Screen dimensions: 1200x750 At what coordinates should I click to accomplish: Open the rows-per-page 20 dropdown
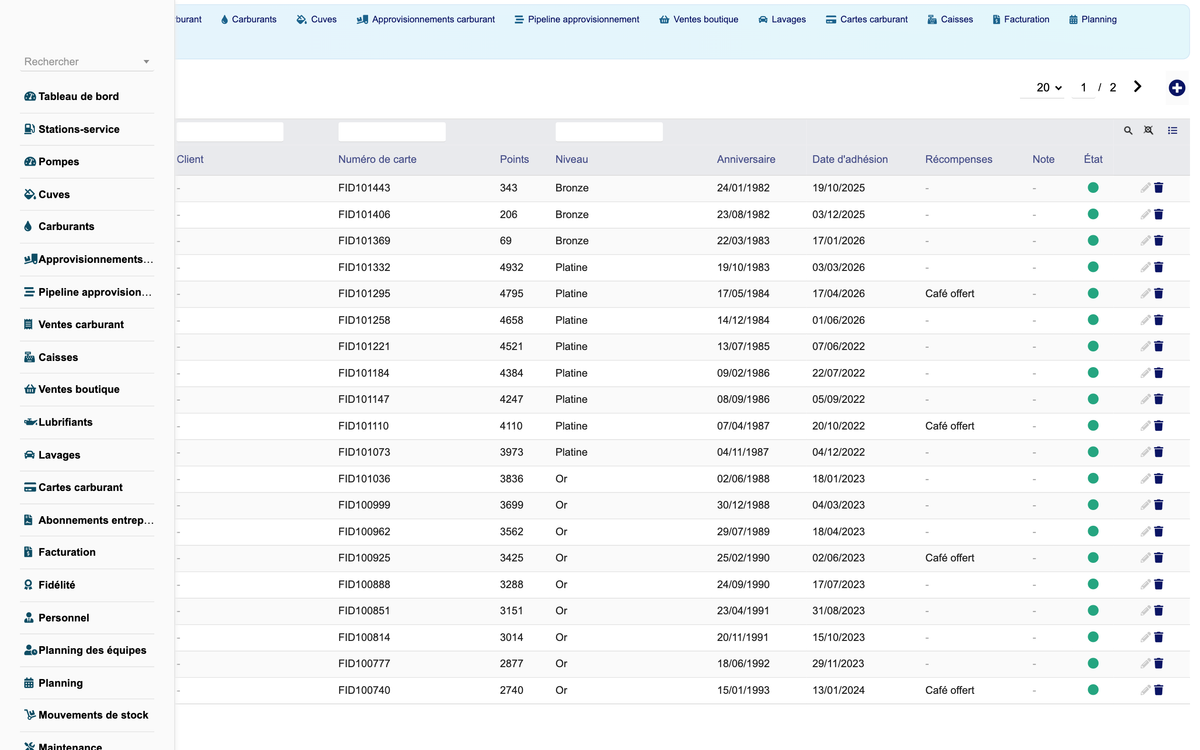1042,88
